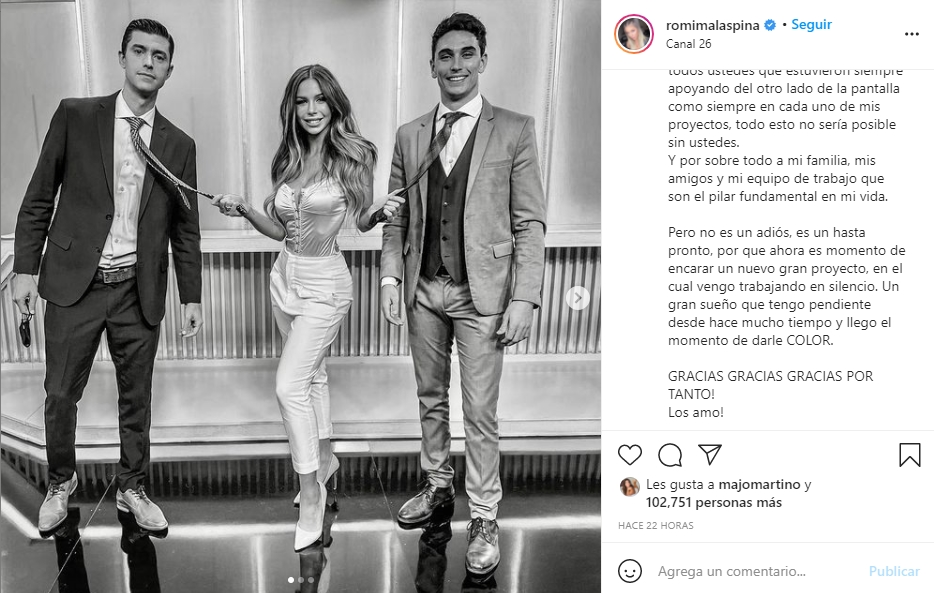Focus the Agrega un comentario field
Image resolution: width=934 pixels, height=593 pixels.
[x=756, y=571]
